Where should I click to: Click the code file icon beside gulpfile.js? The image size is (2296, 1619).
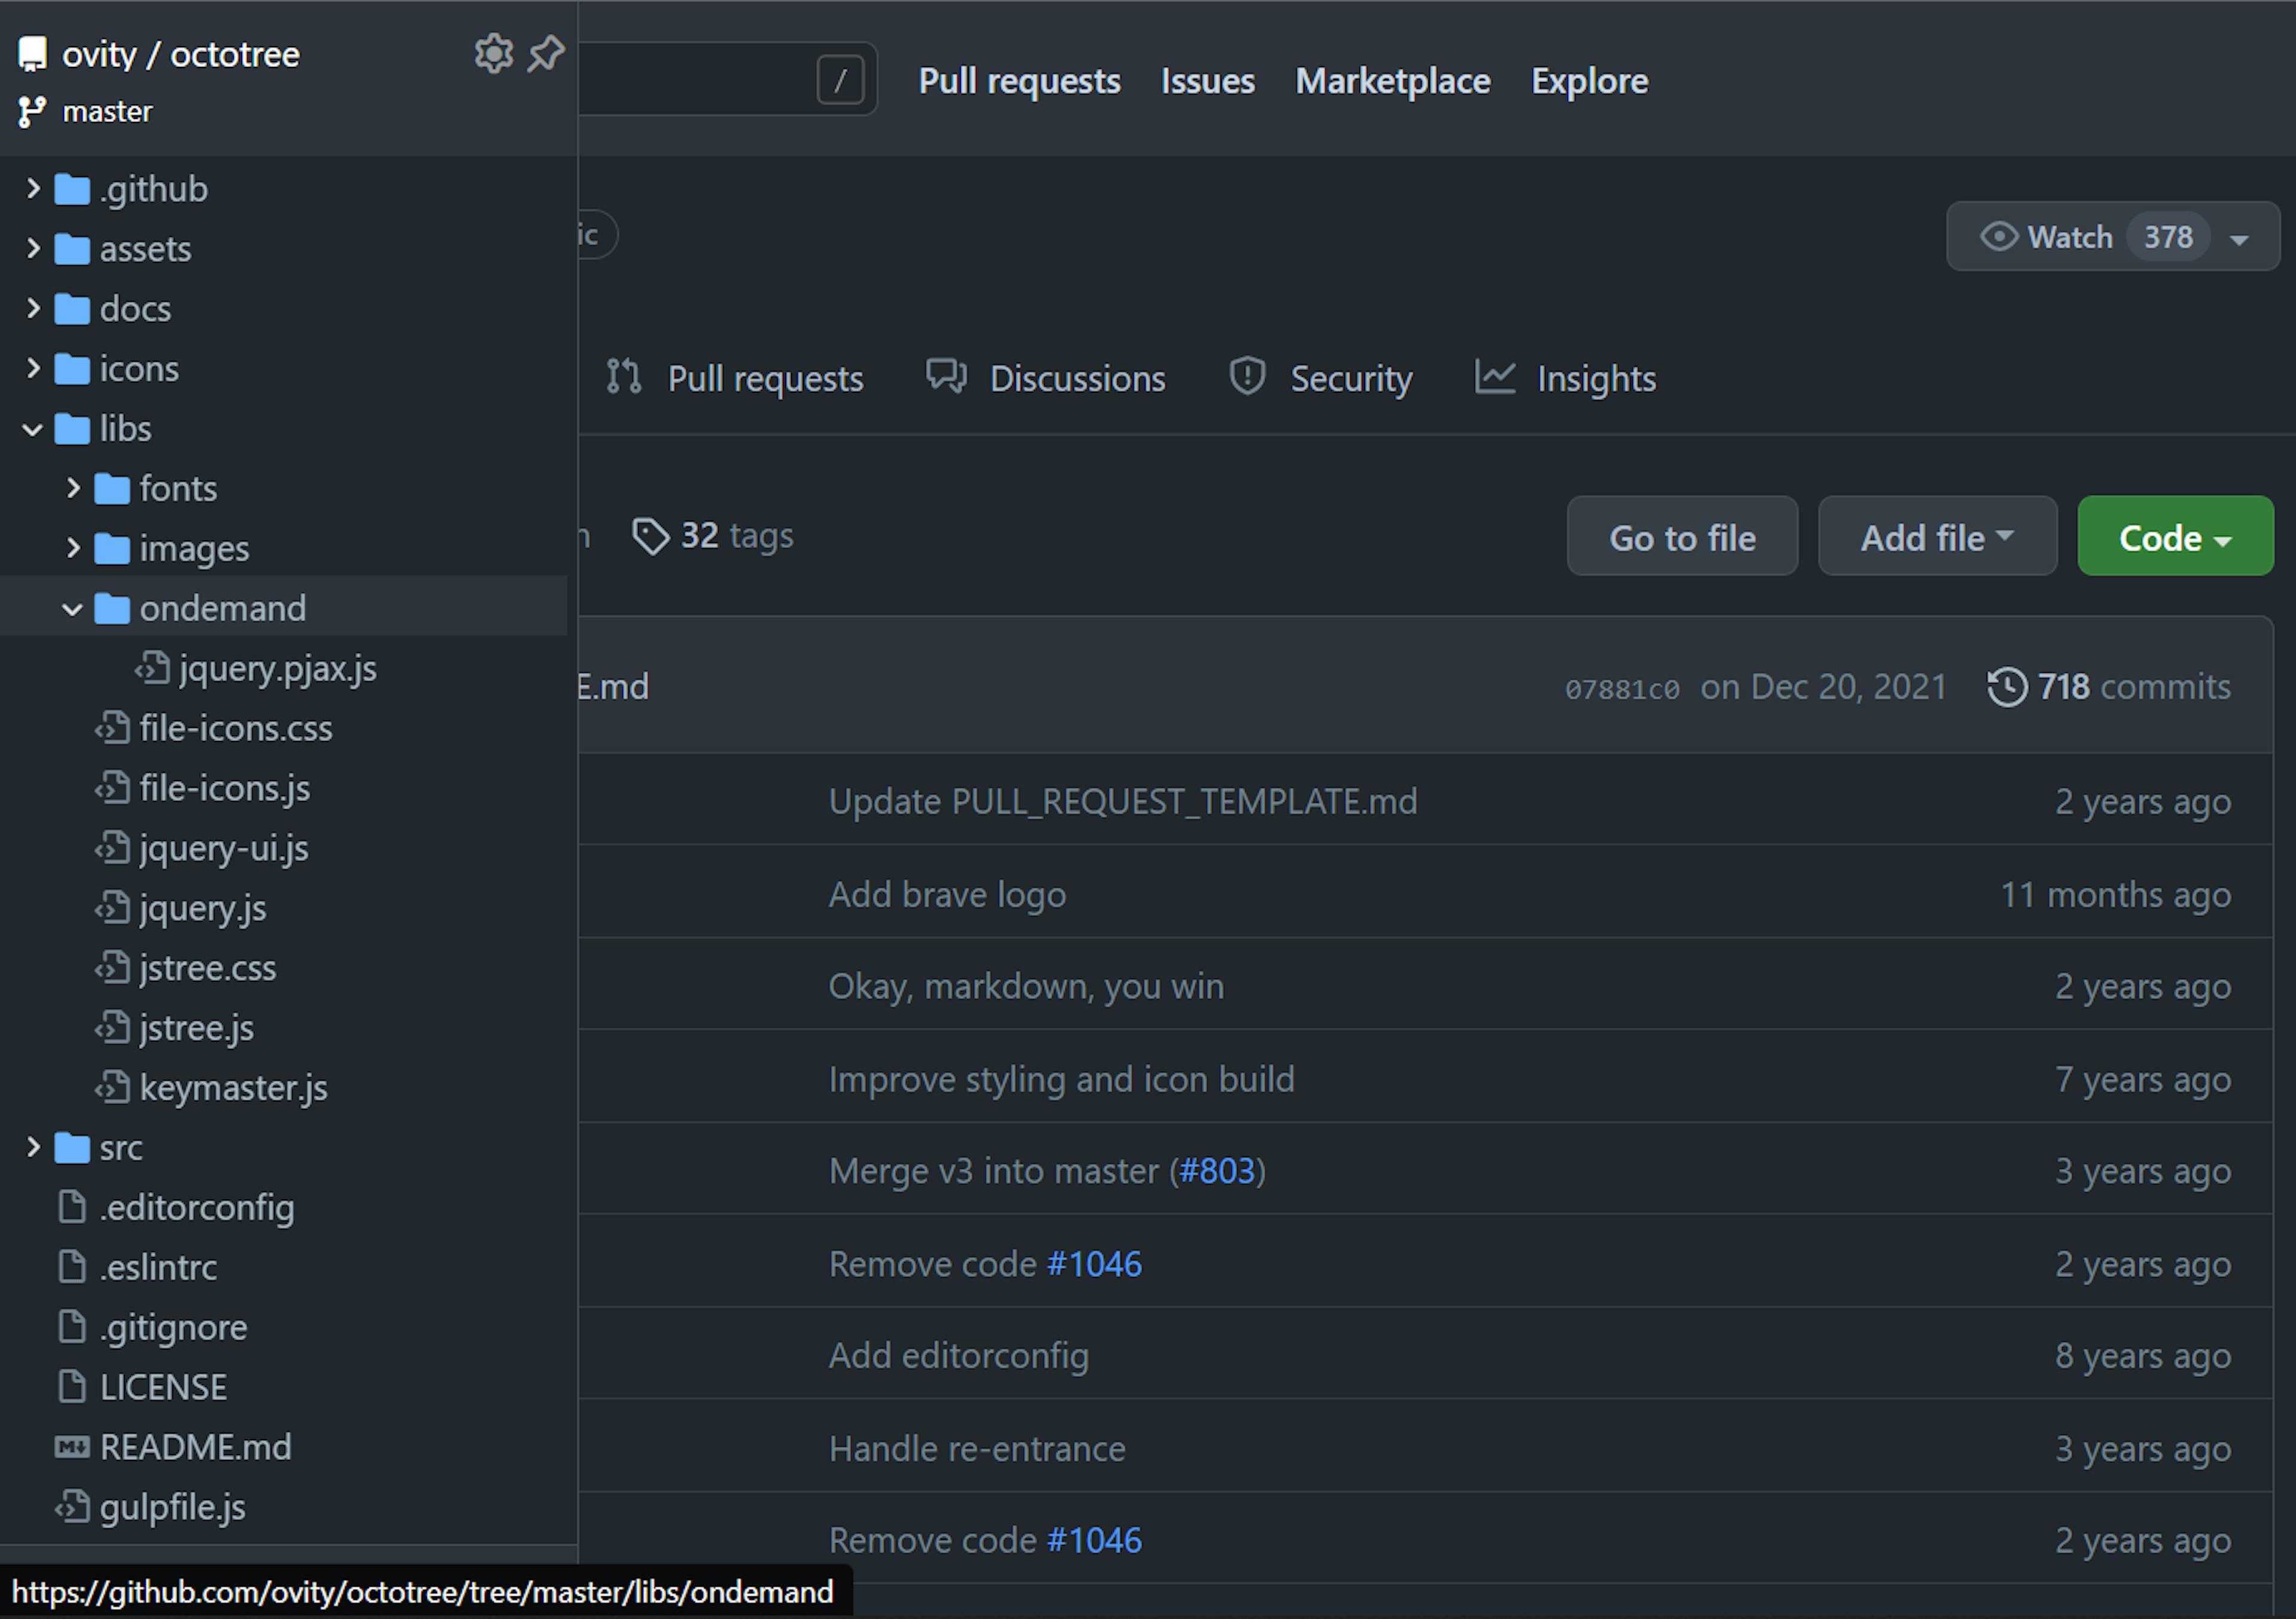tap(72, 1507)
